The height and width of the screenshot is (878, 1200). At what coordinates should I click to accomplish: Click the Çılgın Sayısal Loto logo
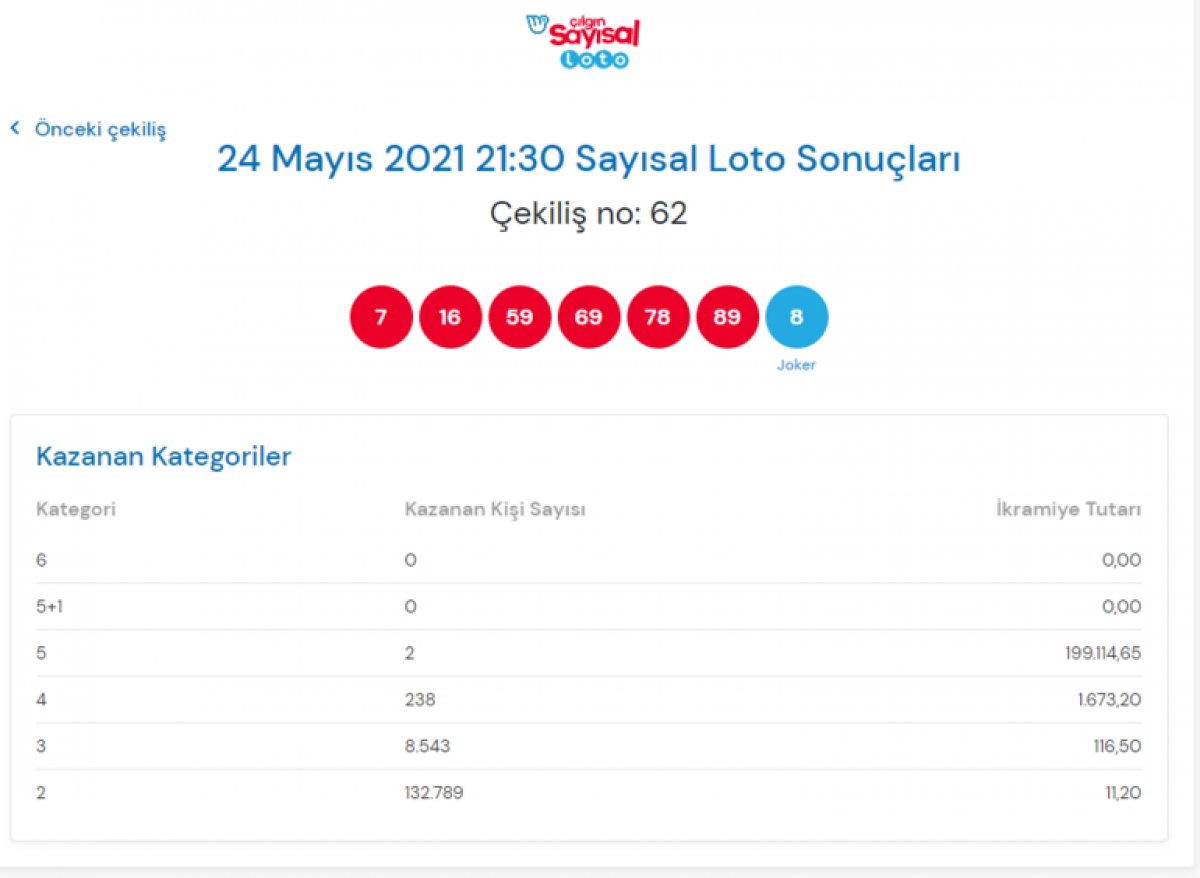(x=583, y=41)
